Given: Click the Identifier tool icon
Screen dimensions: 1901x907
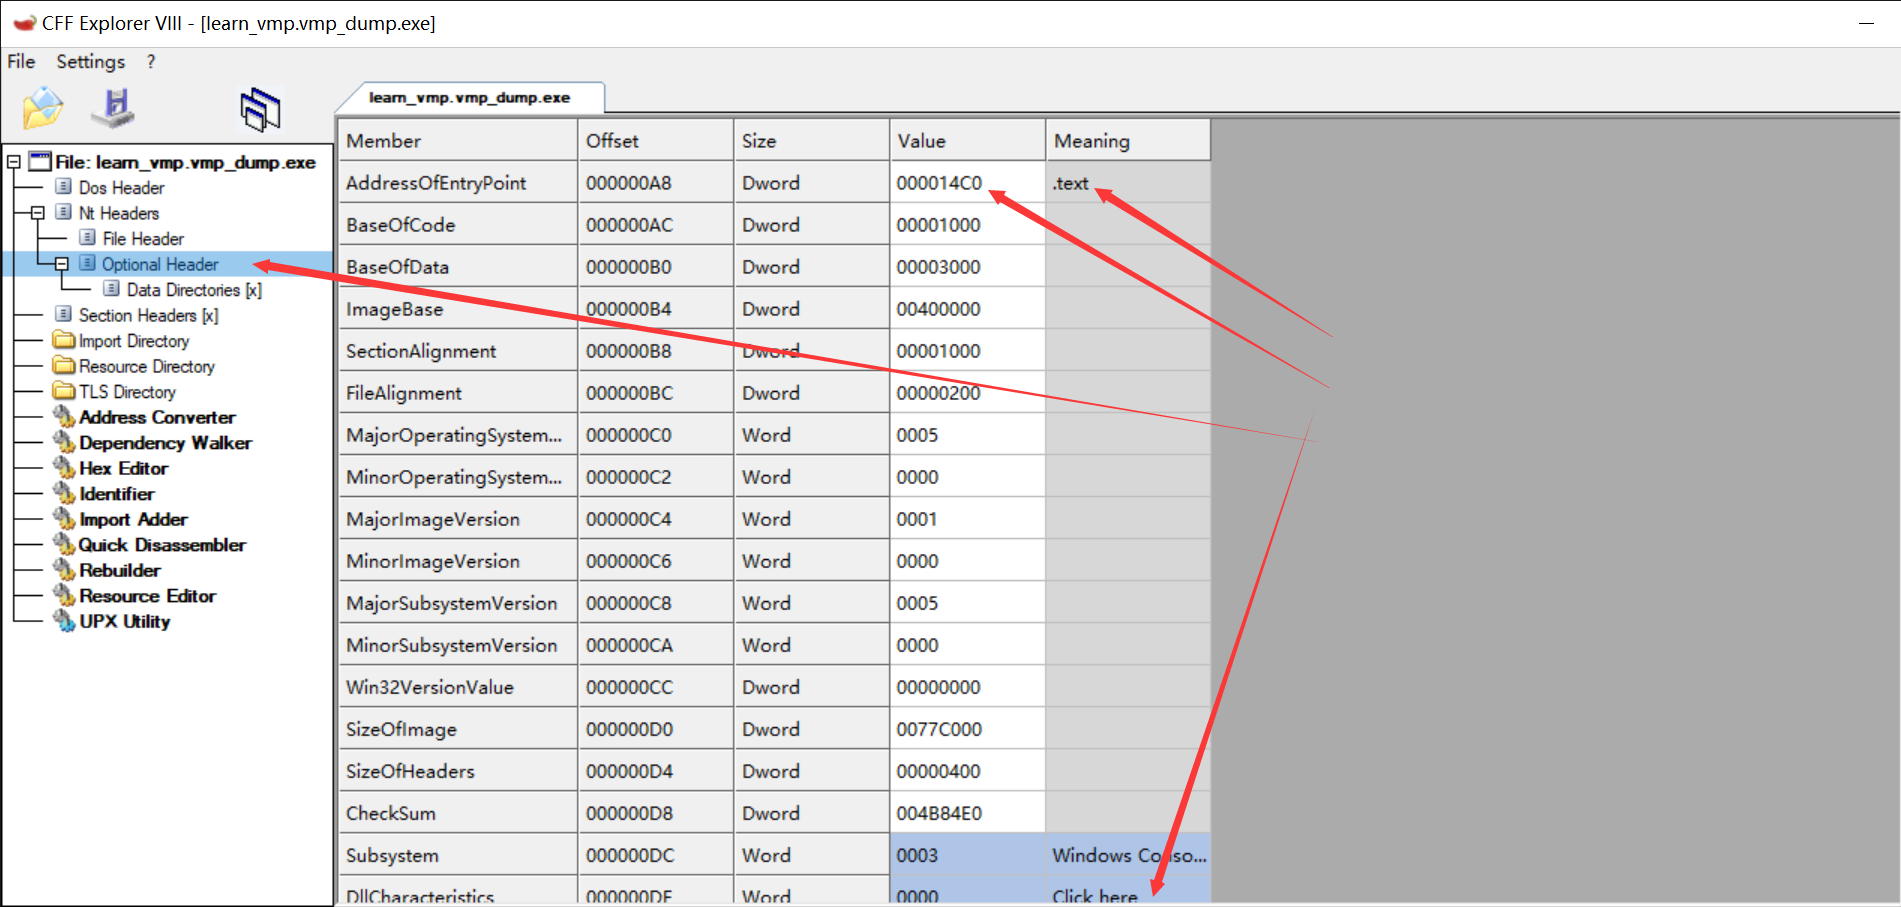Looking at the screenshot, I should 64,494.
